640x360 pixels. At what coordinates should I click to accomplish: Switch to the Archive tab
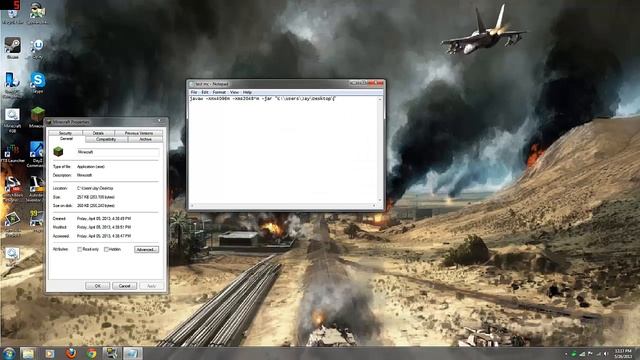pos(145,139)
